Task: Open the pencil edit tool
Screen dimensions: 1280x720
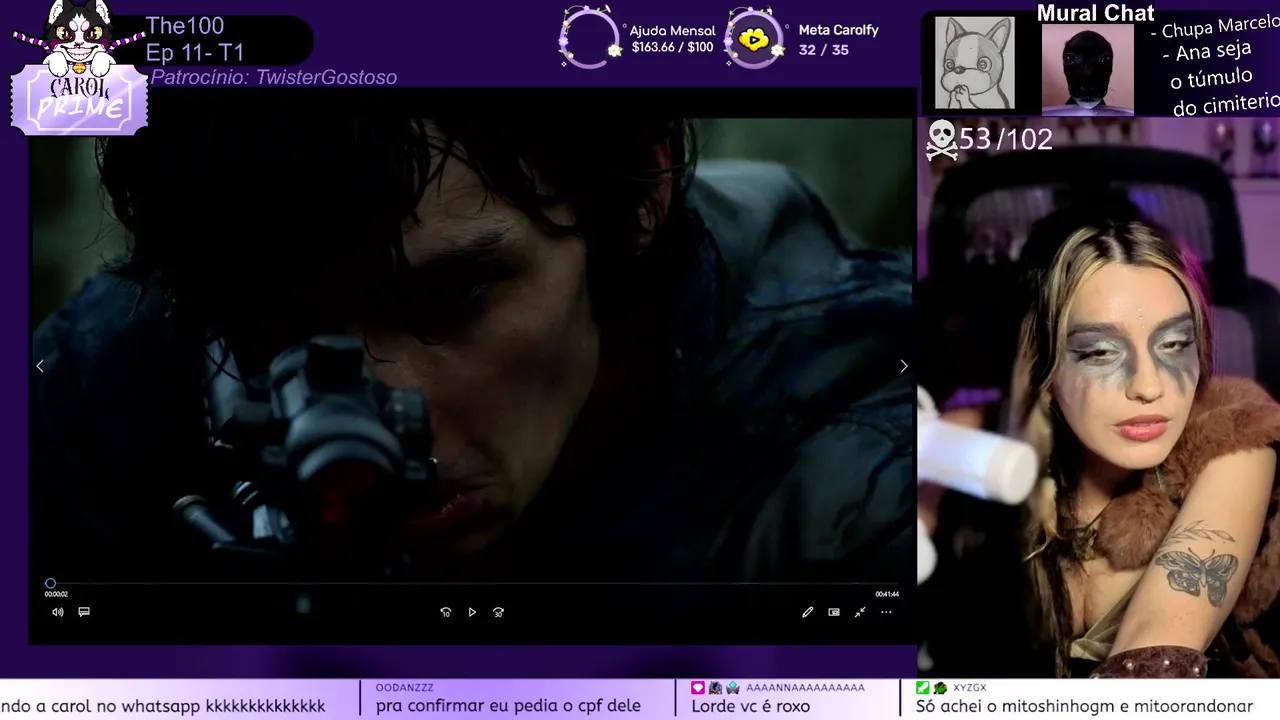Action: click(x=807, y=612)
